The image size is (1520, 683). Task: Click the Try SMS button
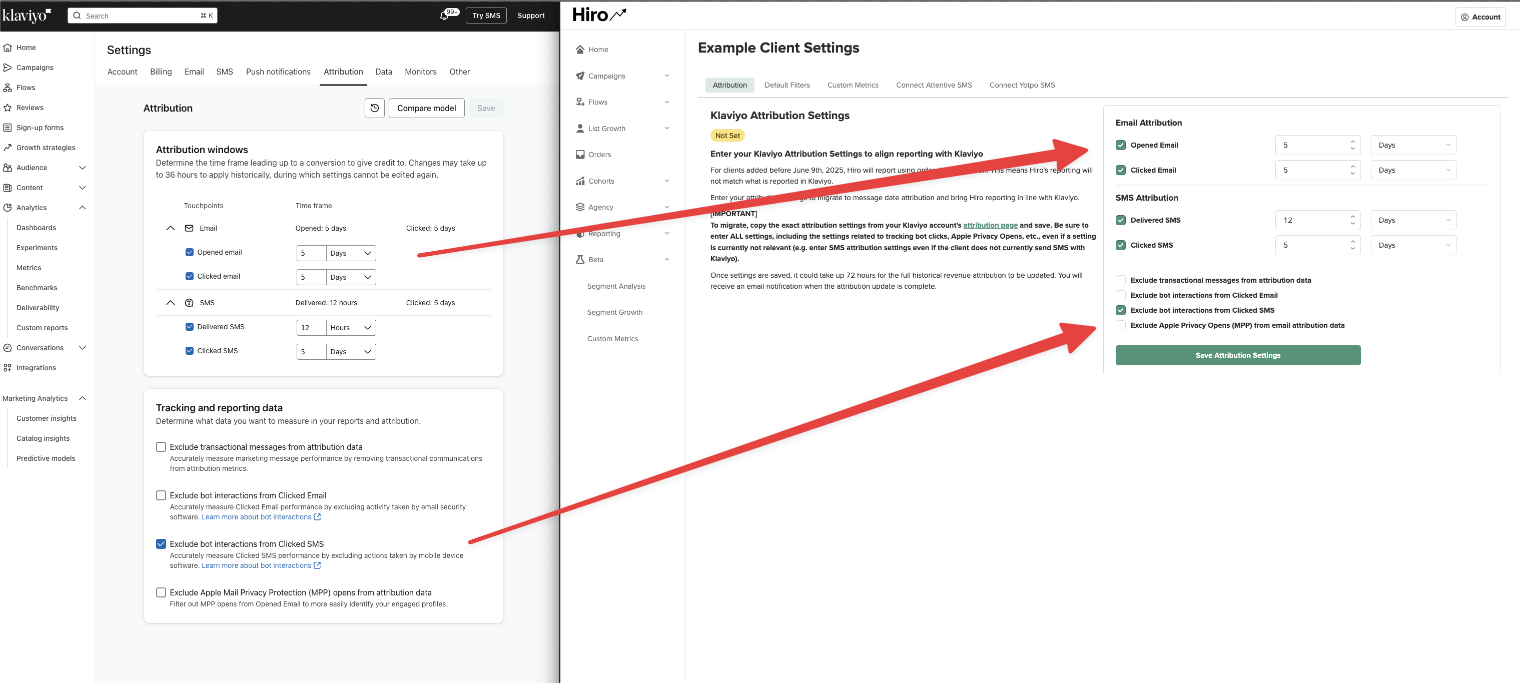(x=486, y=16)
